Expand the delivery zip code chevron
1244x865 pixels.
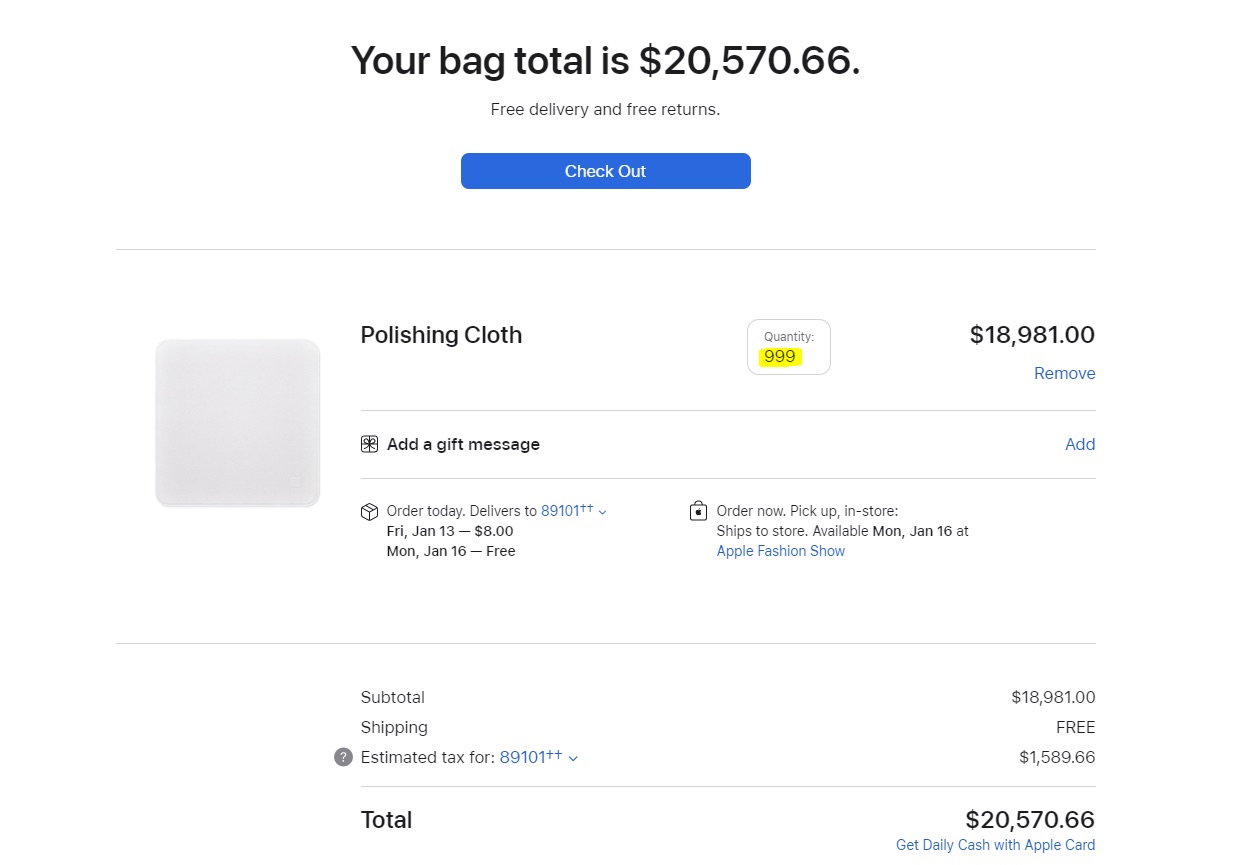[602, 512]
